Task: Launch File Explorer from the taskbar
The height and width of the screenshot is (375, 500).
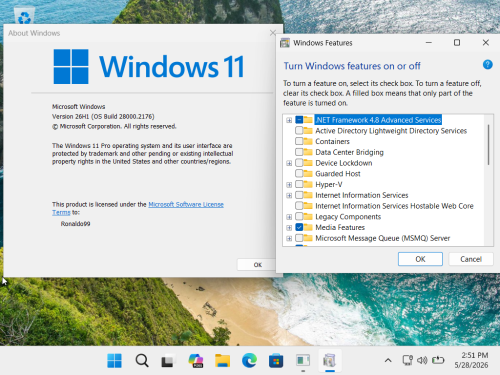Action: tap(222, 361)
